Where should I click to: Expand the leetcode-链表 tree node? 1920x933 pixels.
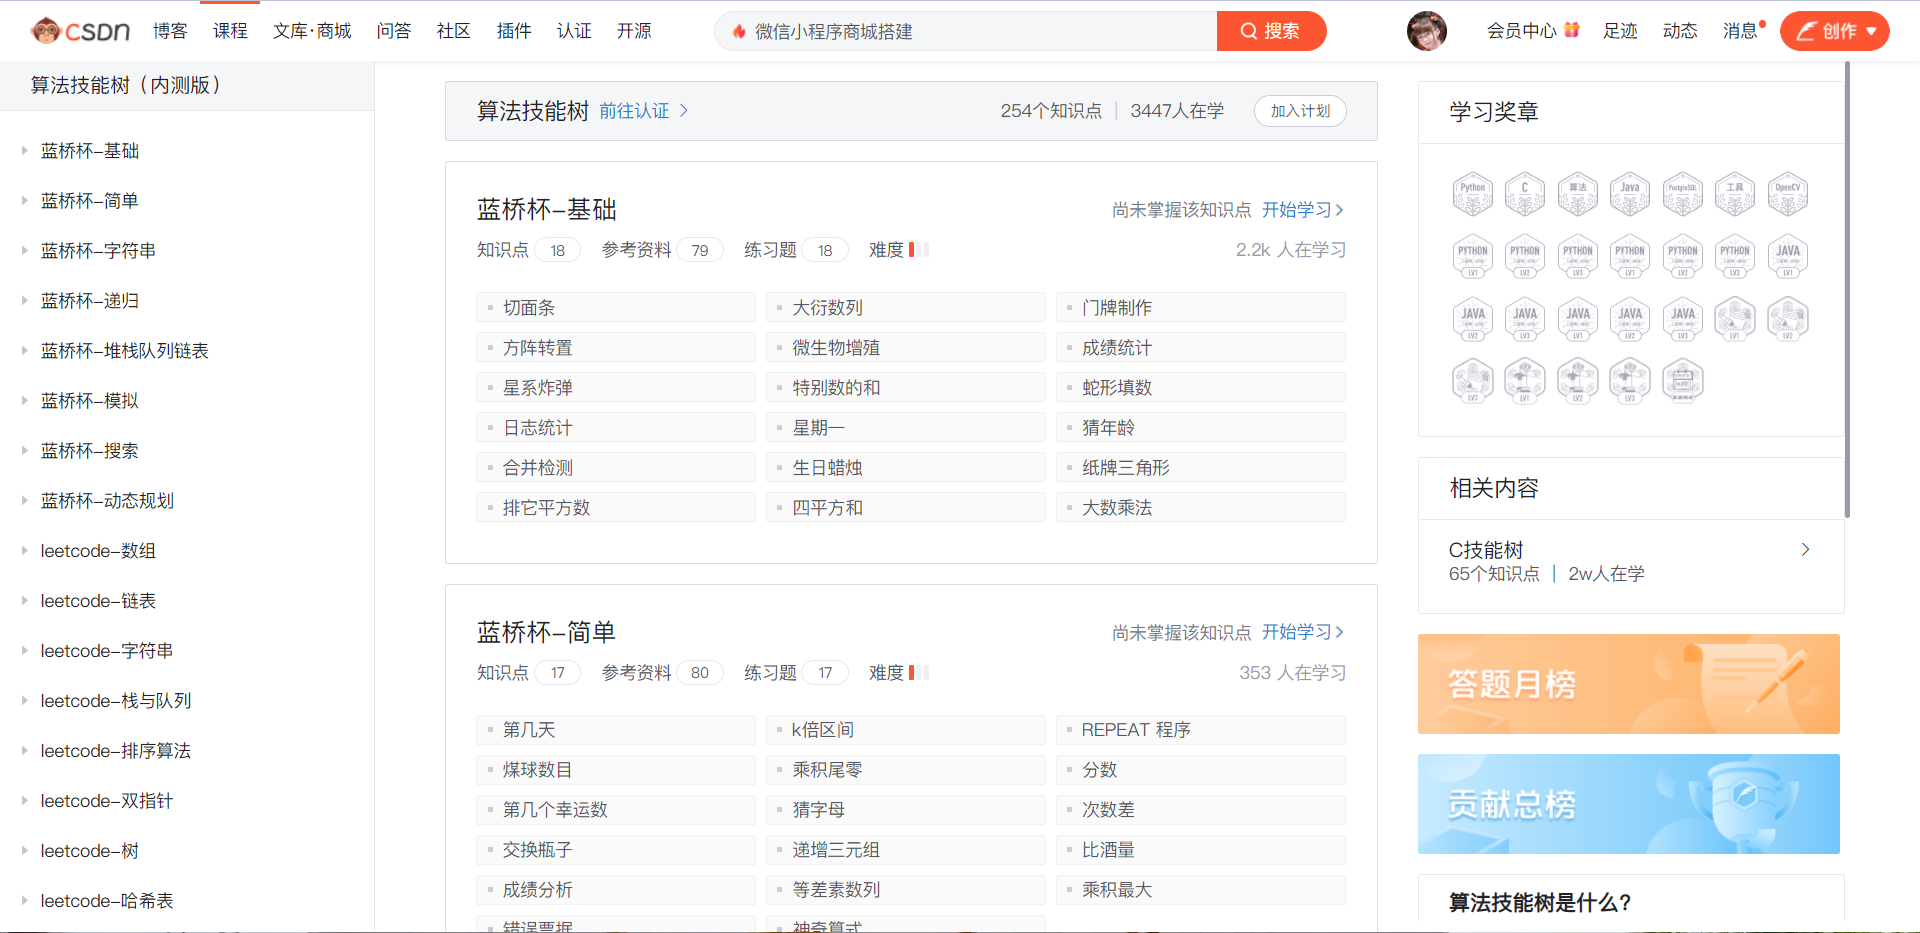24,601
